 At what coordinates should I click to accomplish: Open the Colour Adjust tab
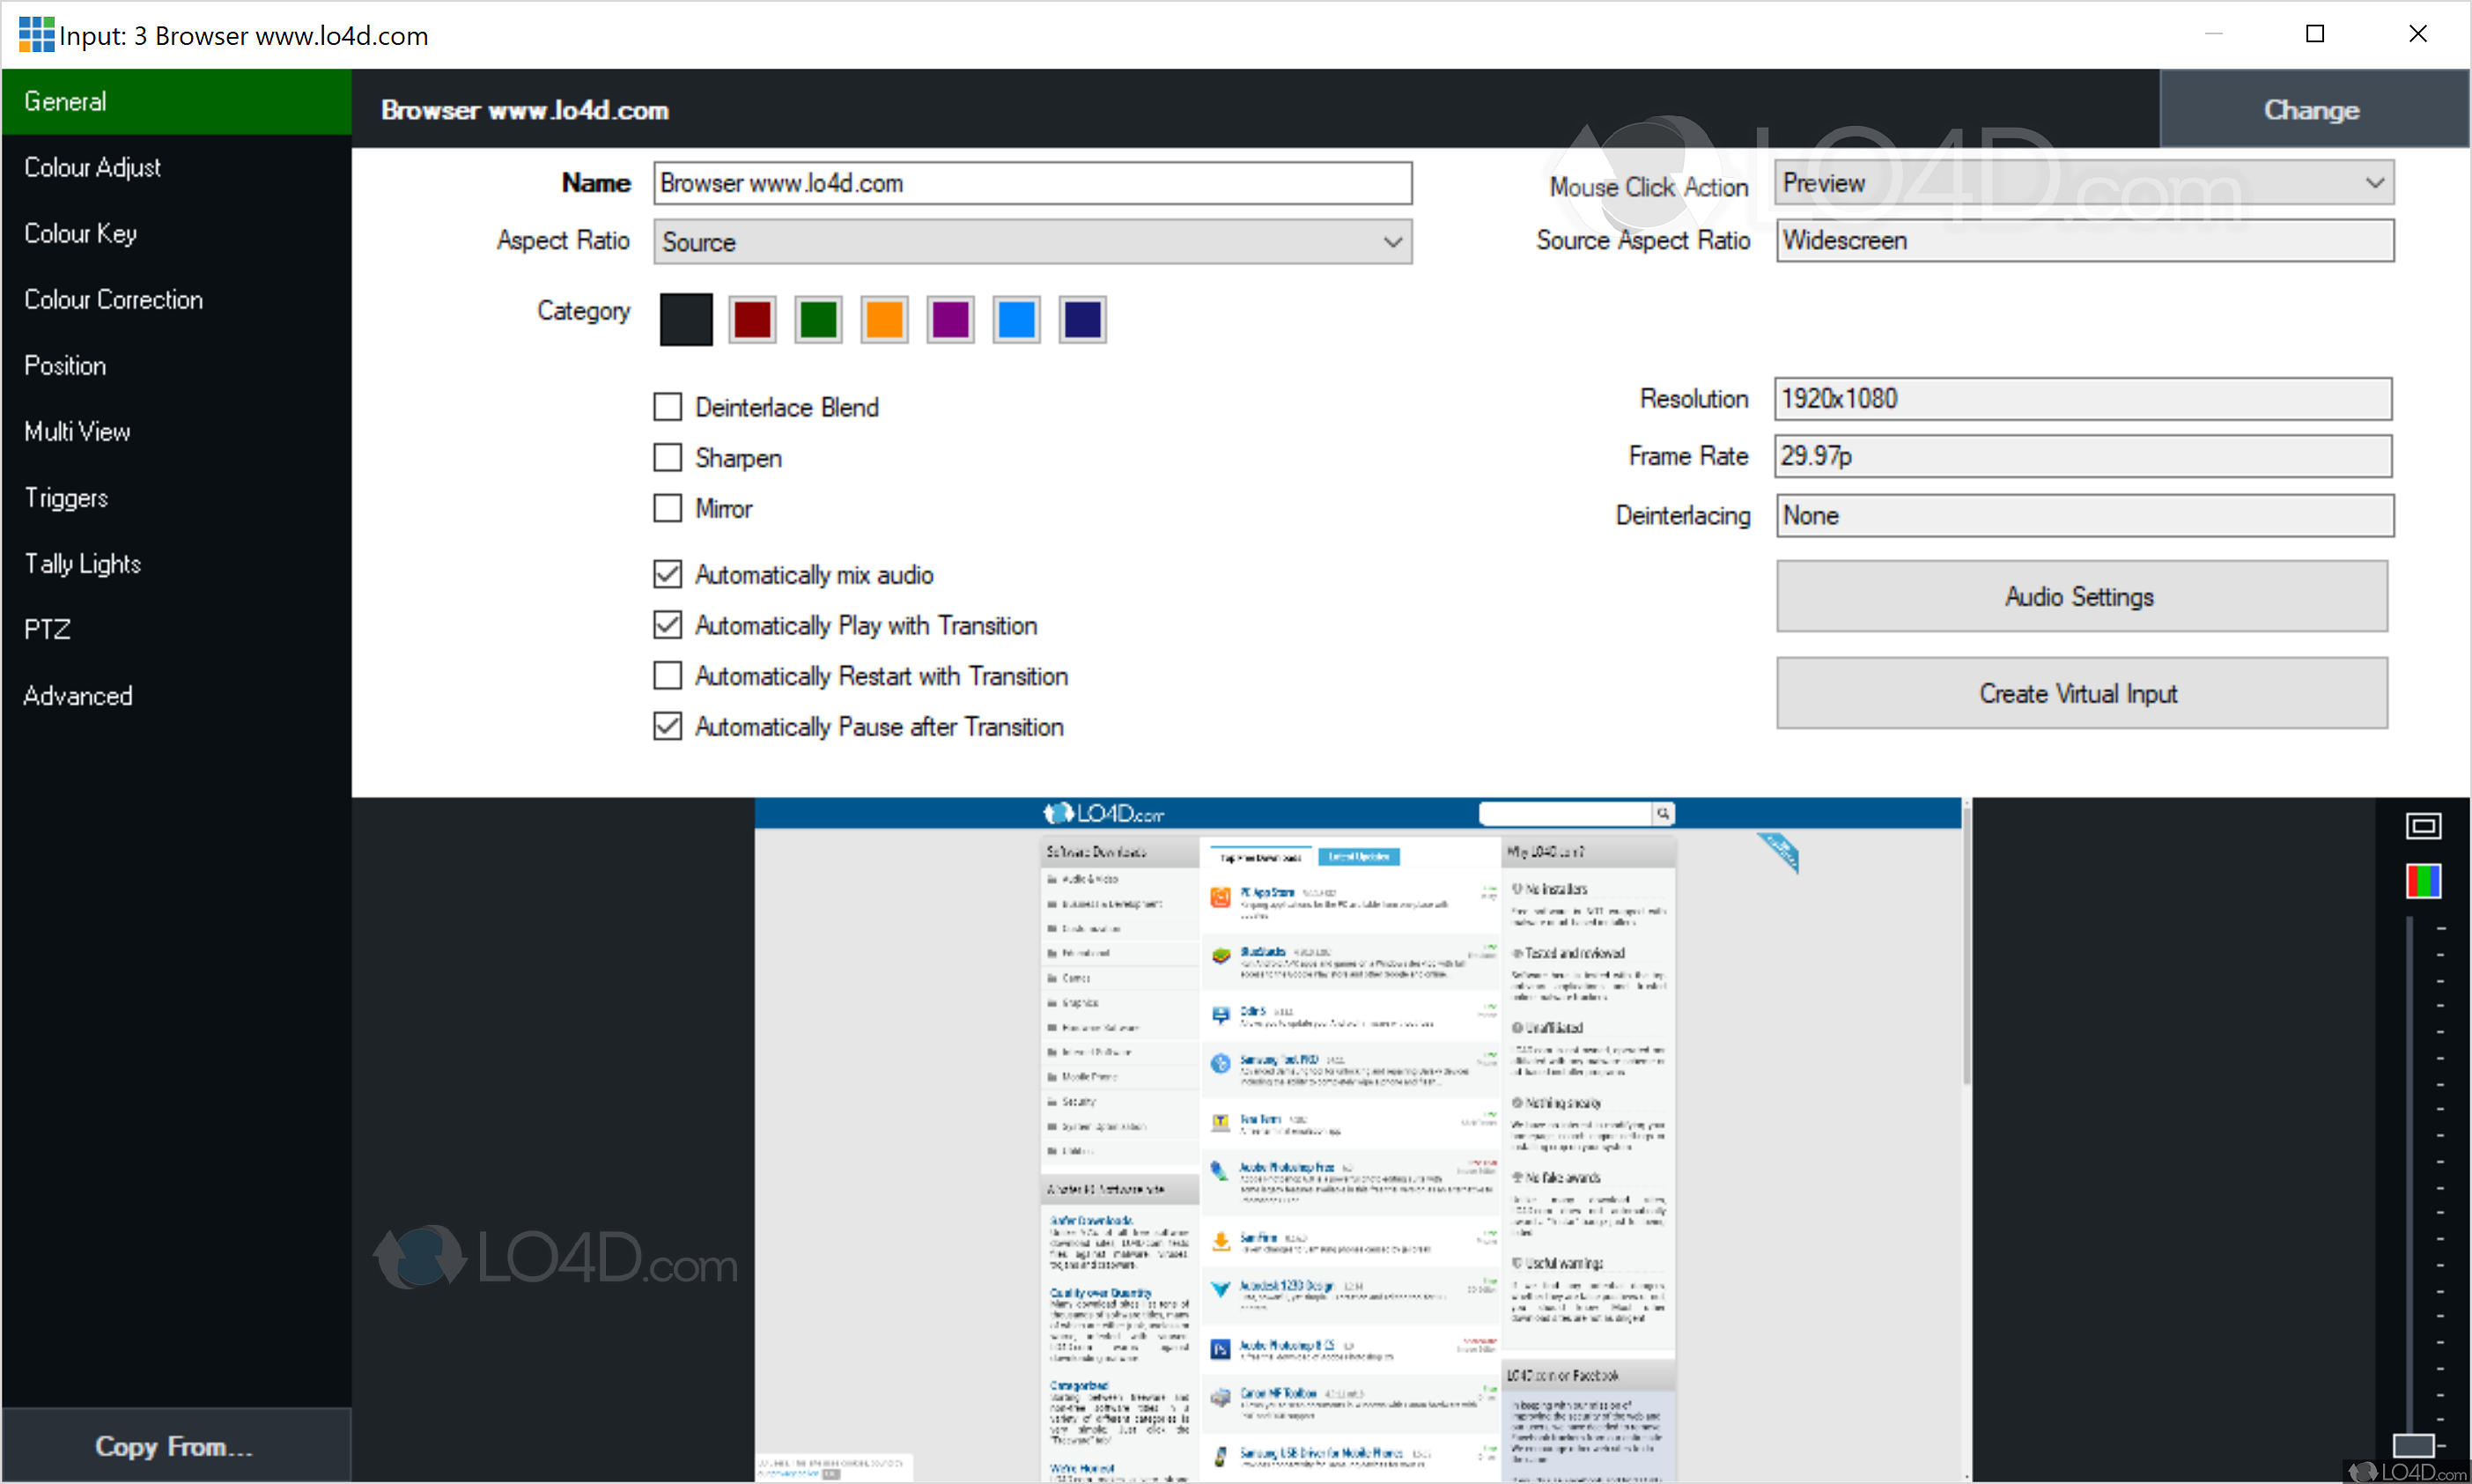click(177, 168)
